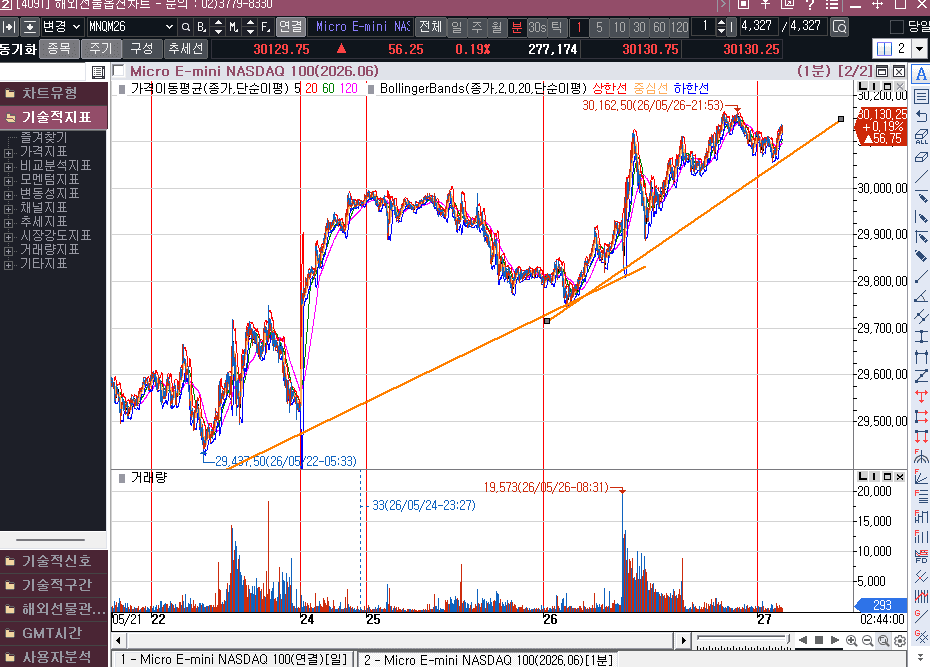
Task: Open the 기술적구간 section
Action: pos(53,585)
